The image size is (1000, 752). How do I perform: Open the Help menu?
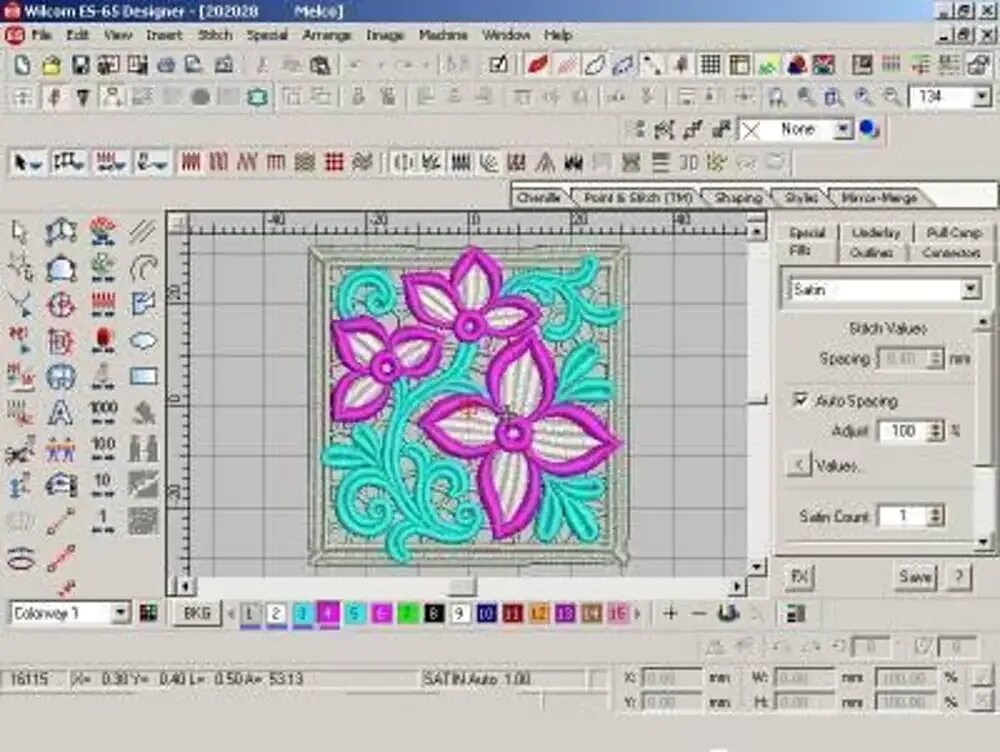tap(558, 35)
